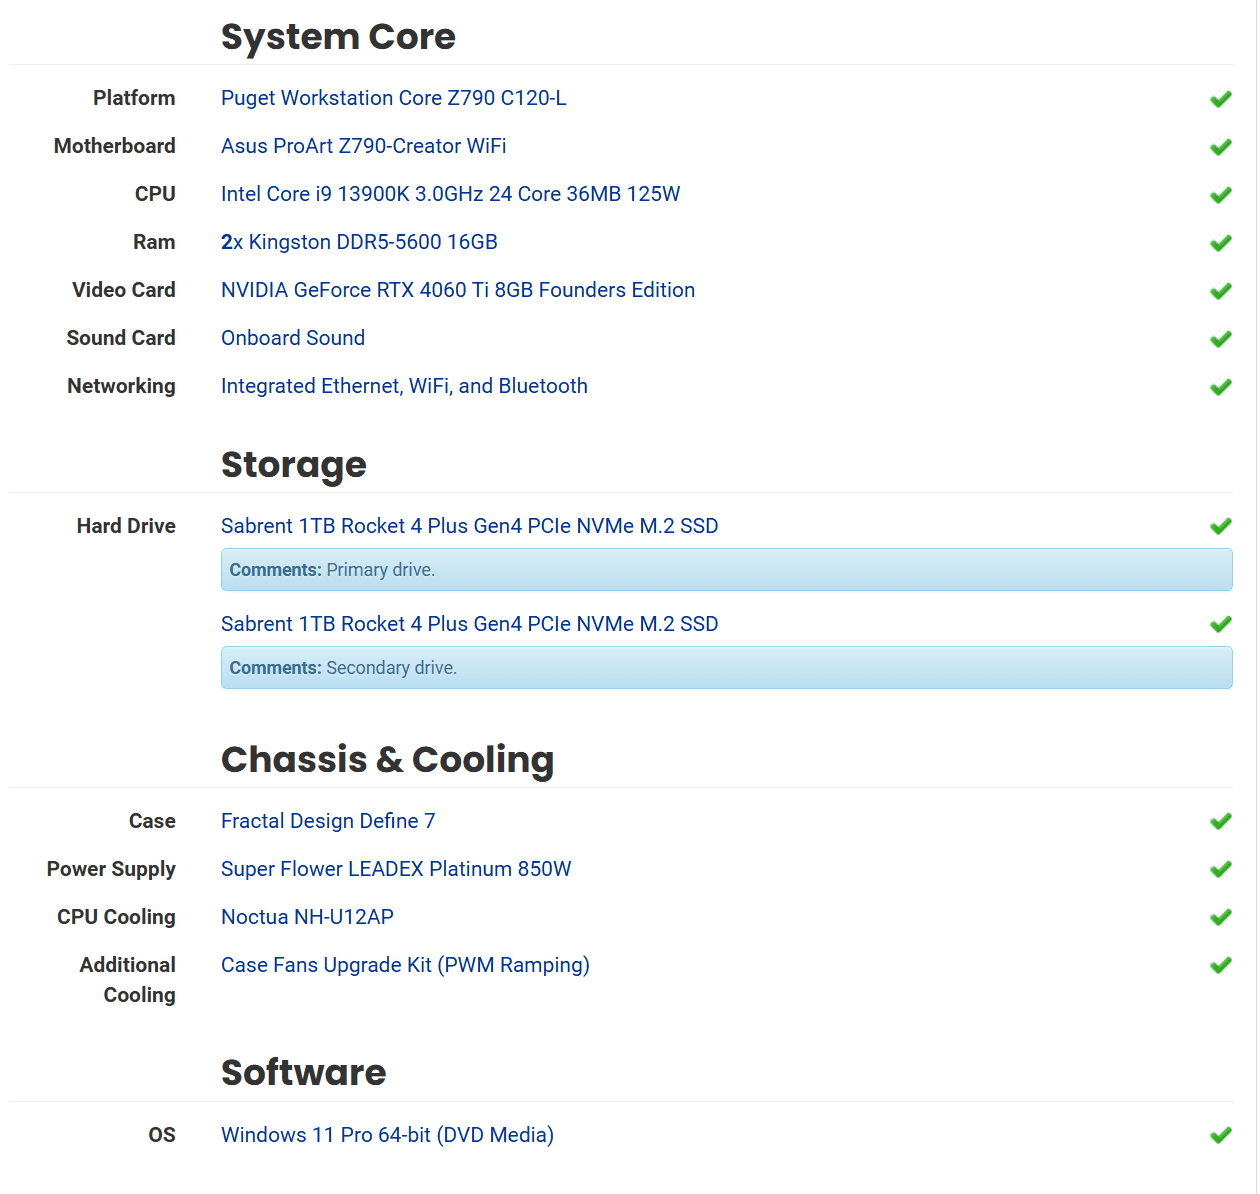Click Case Fans Upgrade Kit link

tap(404, 965)
